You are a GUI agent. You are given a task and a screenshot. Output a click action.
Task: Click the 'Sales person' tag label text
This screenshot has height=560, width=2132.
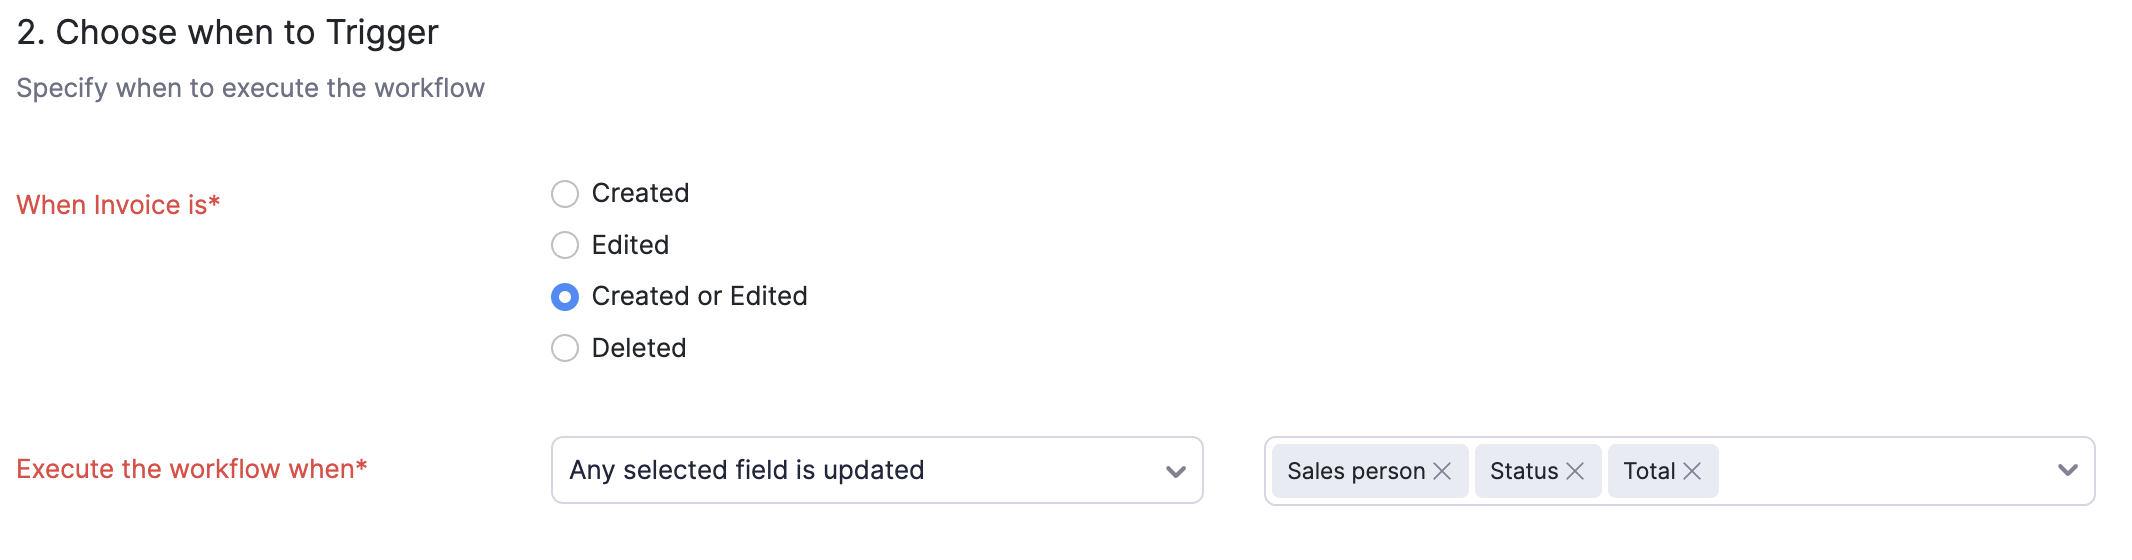click(1355, 471)
